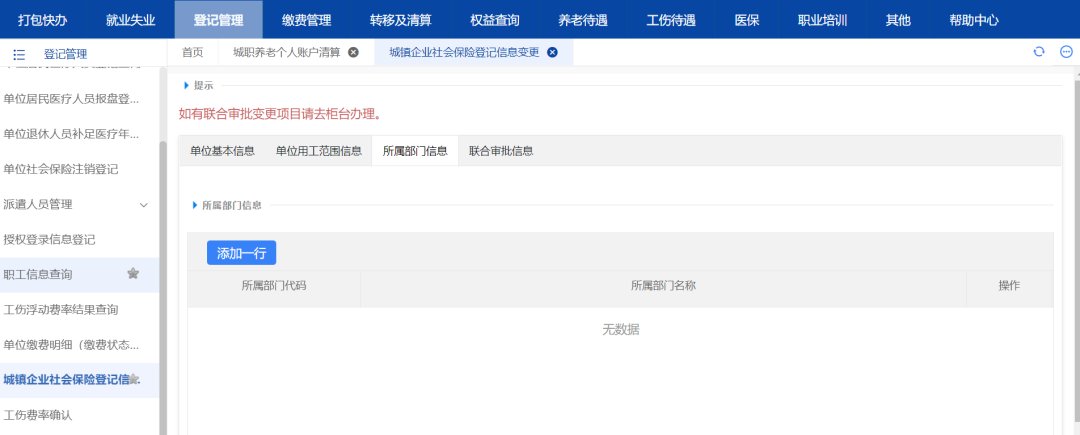
Task: Toggle favorite star for 城镇企业社会保险登记信息
Action: click(134, 379)
